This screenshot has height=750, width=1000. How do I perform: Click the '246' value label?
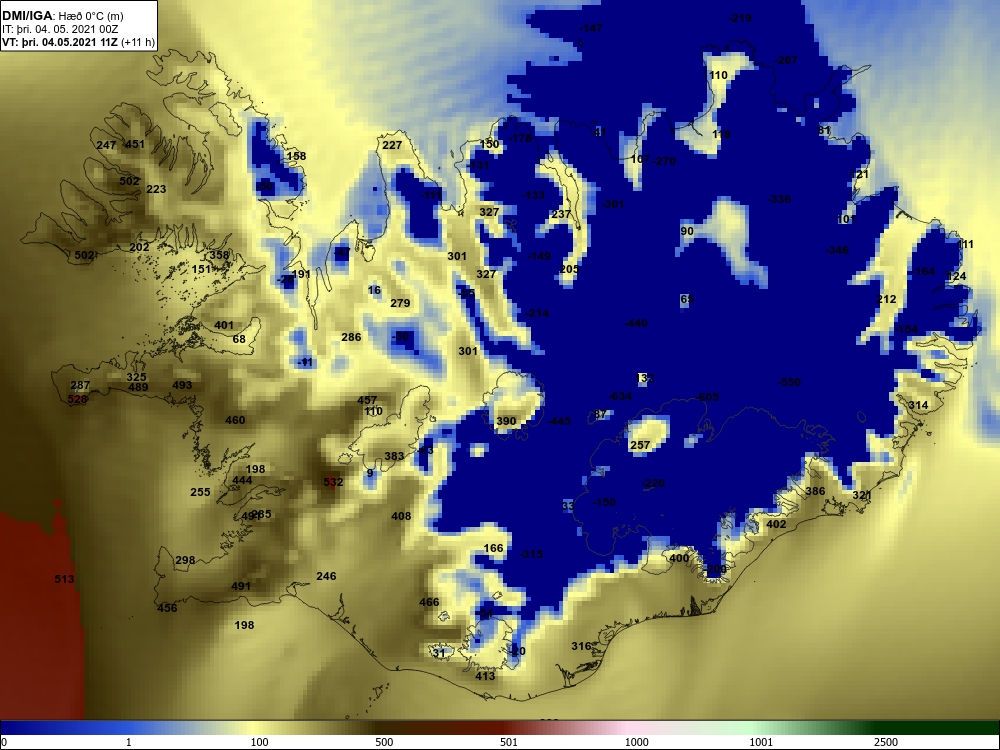(x=326, y=576)
